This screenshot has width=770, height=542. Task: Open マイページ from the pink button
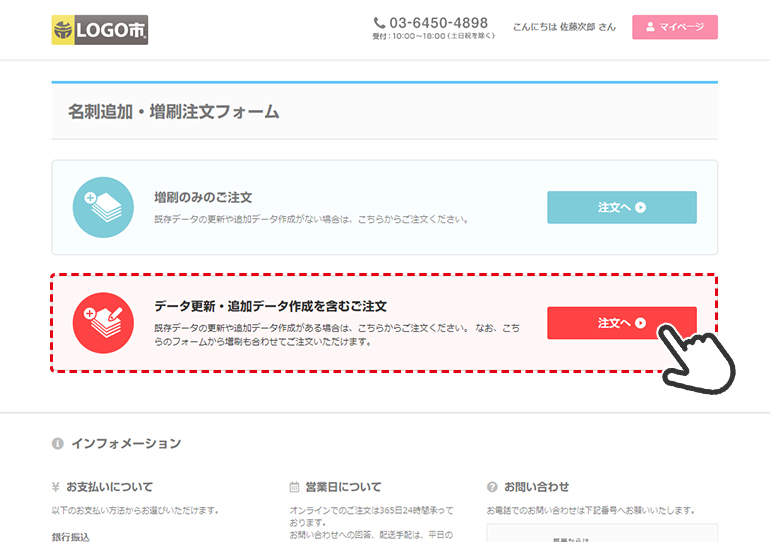pos(675,27)
